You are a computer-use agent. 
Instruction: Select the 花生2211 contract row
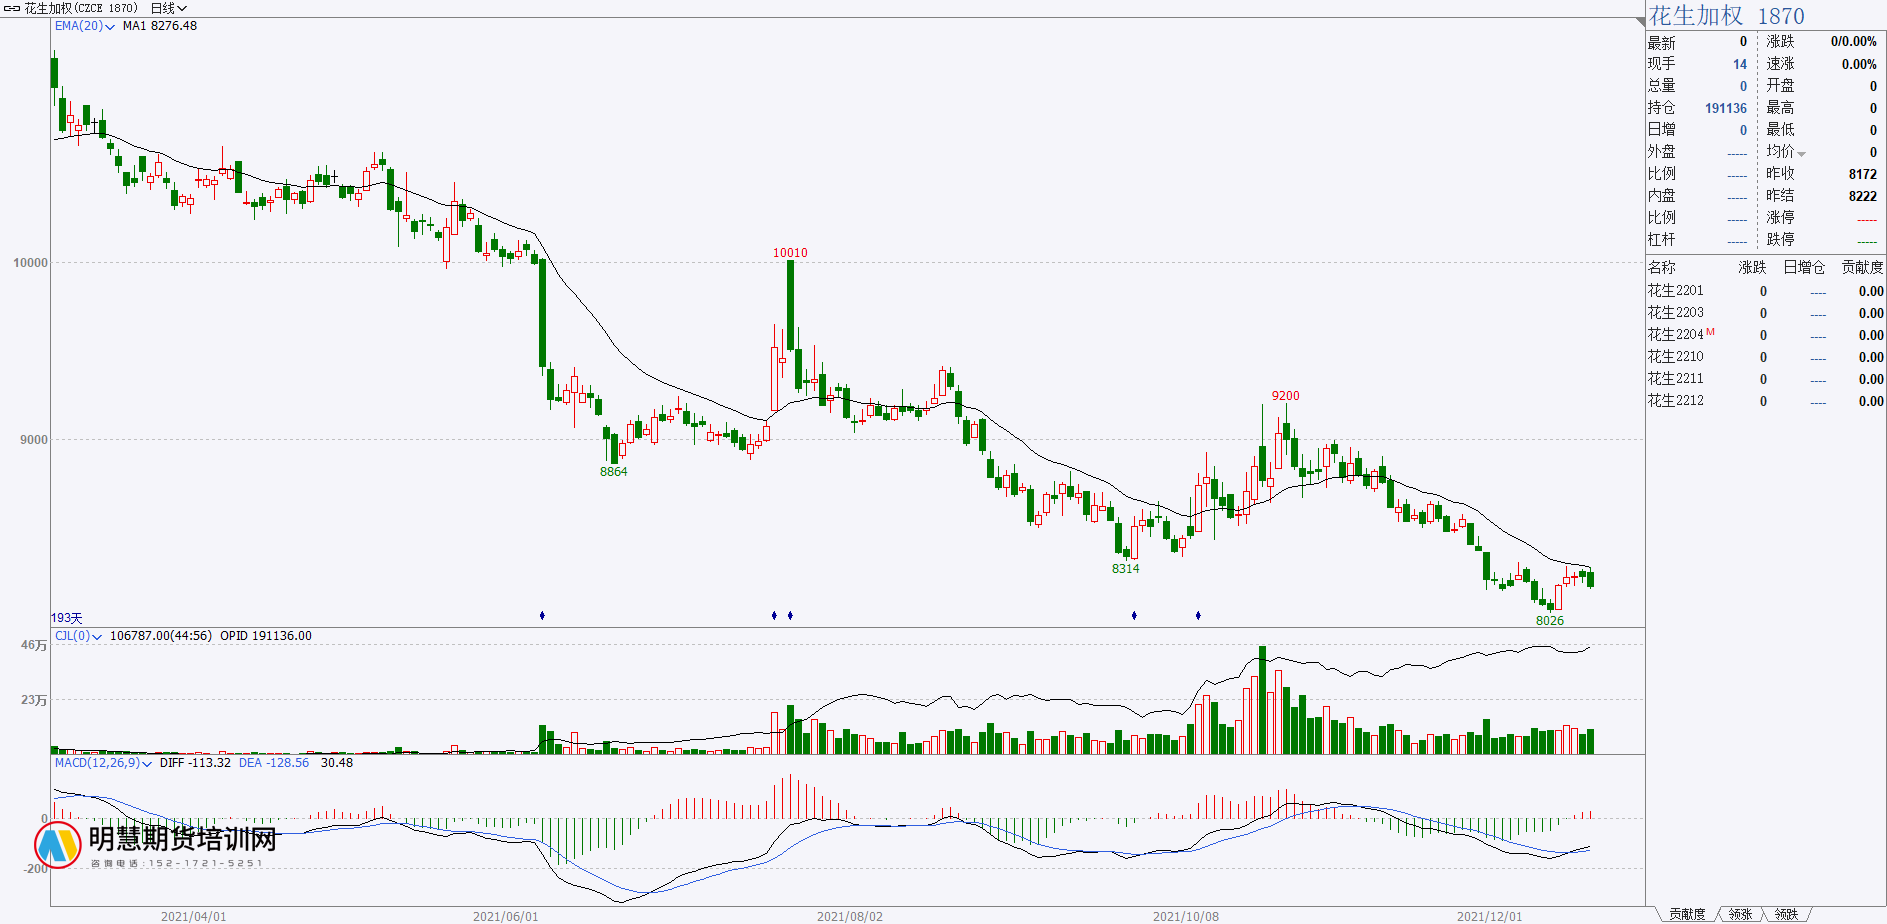click(x=1766, y=379)
